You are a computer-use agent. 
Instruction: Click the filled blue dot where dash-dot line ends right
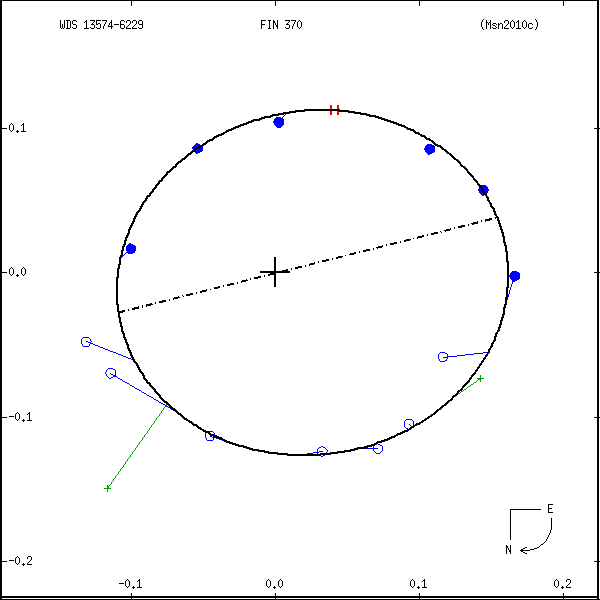(483, 190)
